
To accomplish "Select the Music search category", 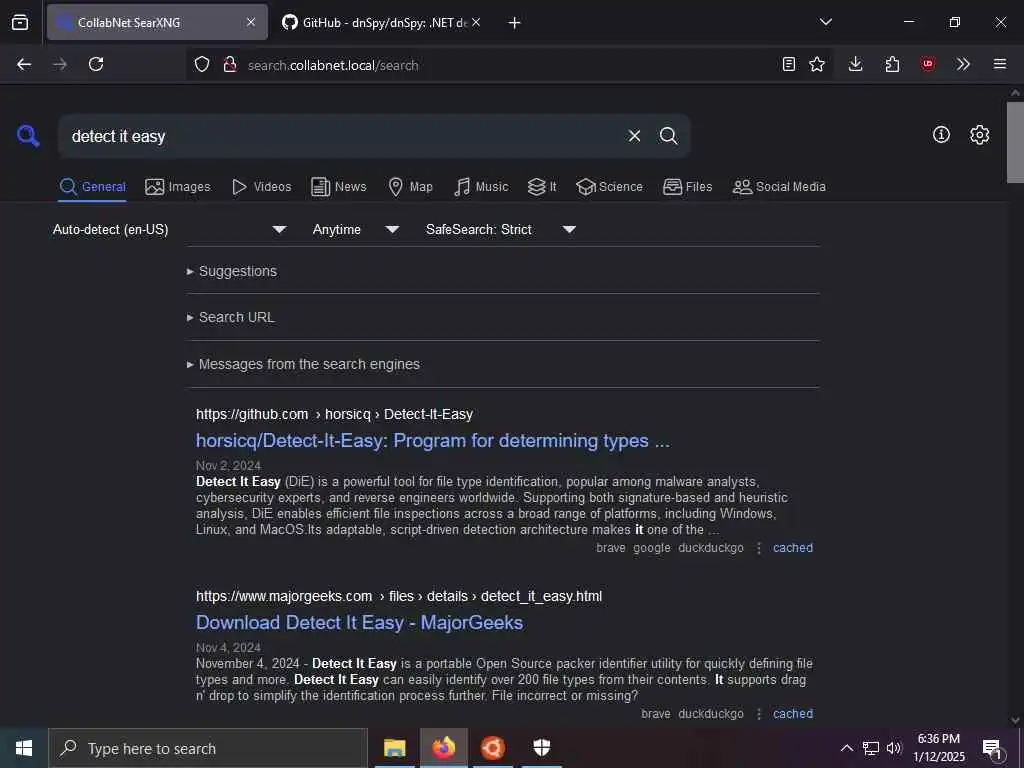I will [481, 187].
